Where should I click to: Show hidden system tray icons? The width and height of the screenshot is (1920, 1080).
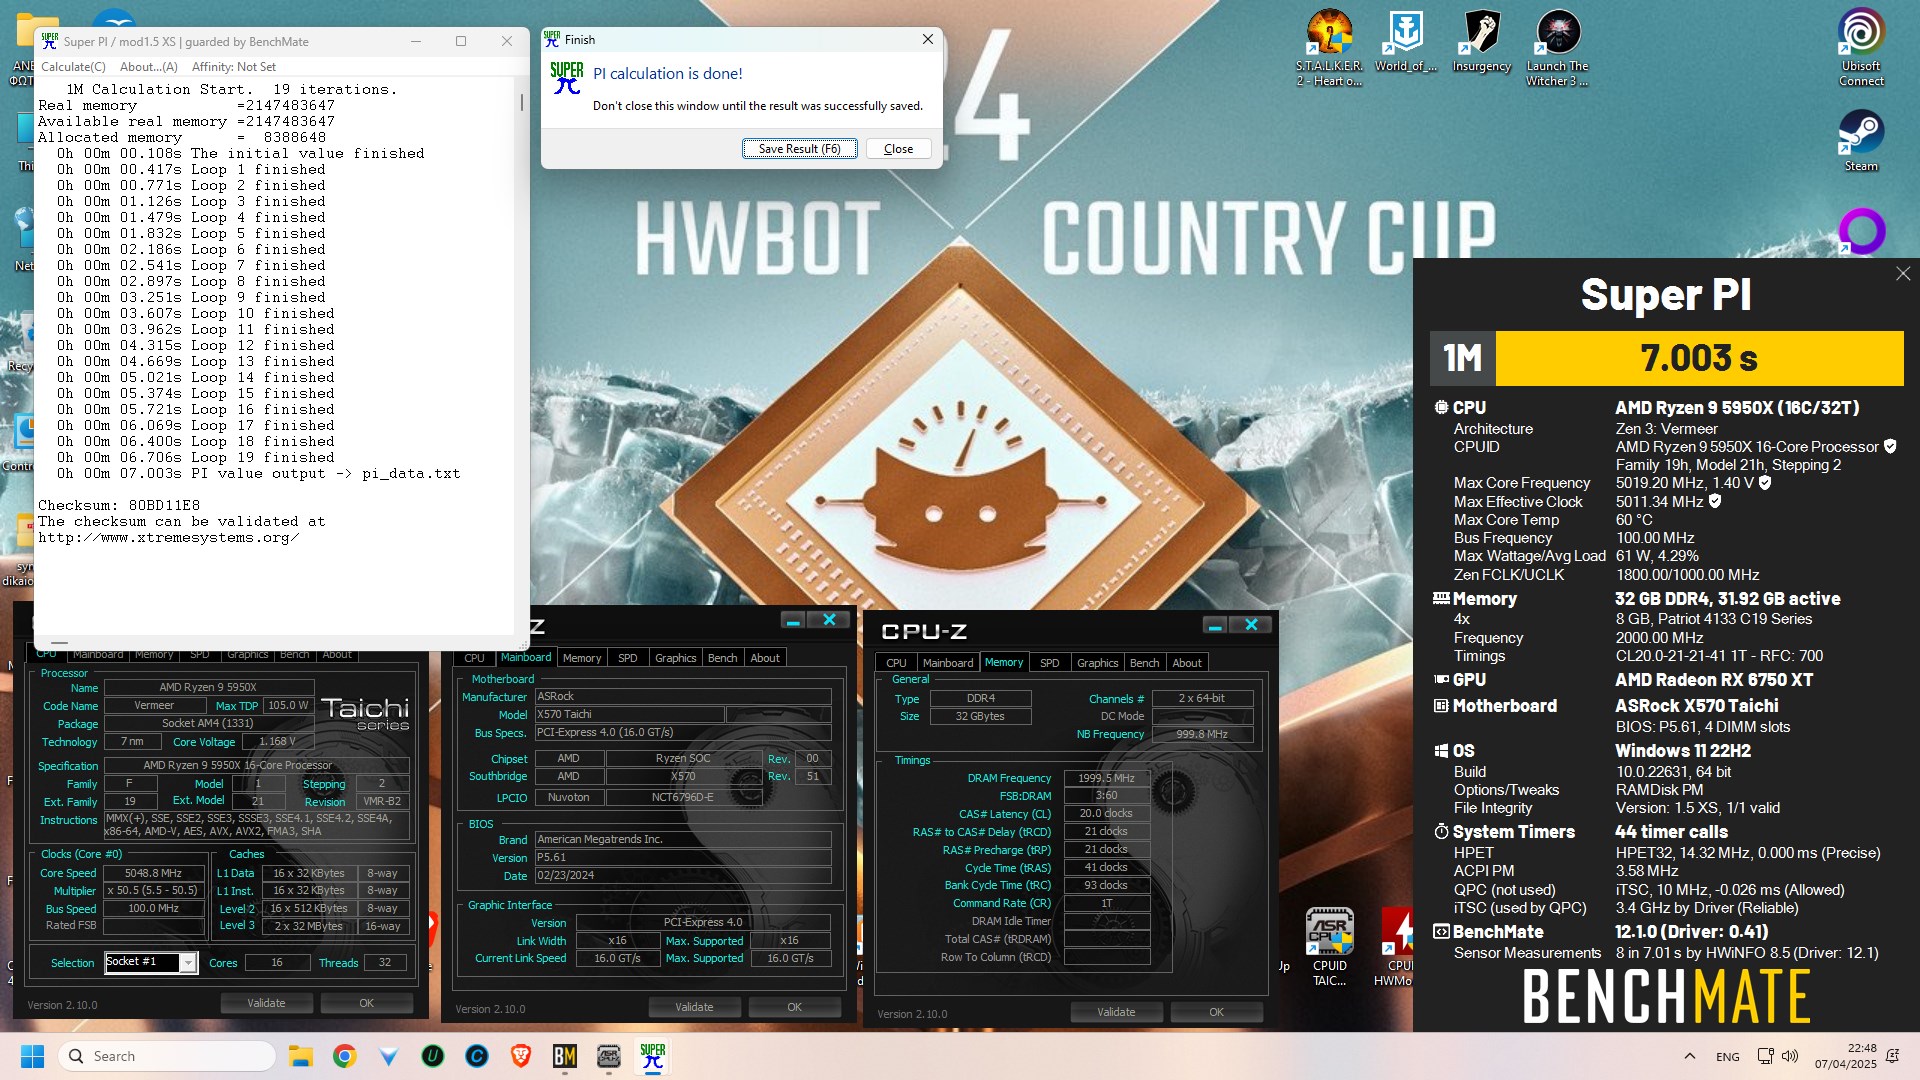click(x=1690, y=1056)
